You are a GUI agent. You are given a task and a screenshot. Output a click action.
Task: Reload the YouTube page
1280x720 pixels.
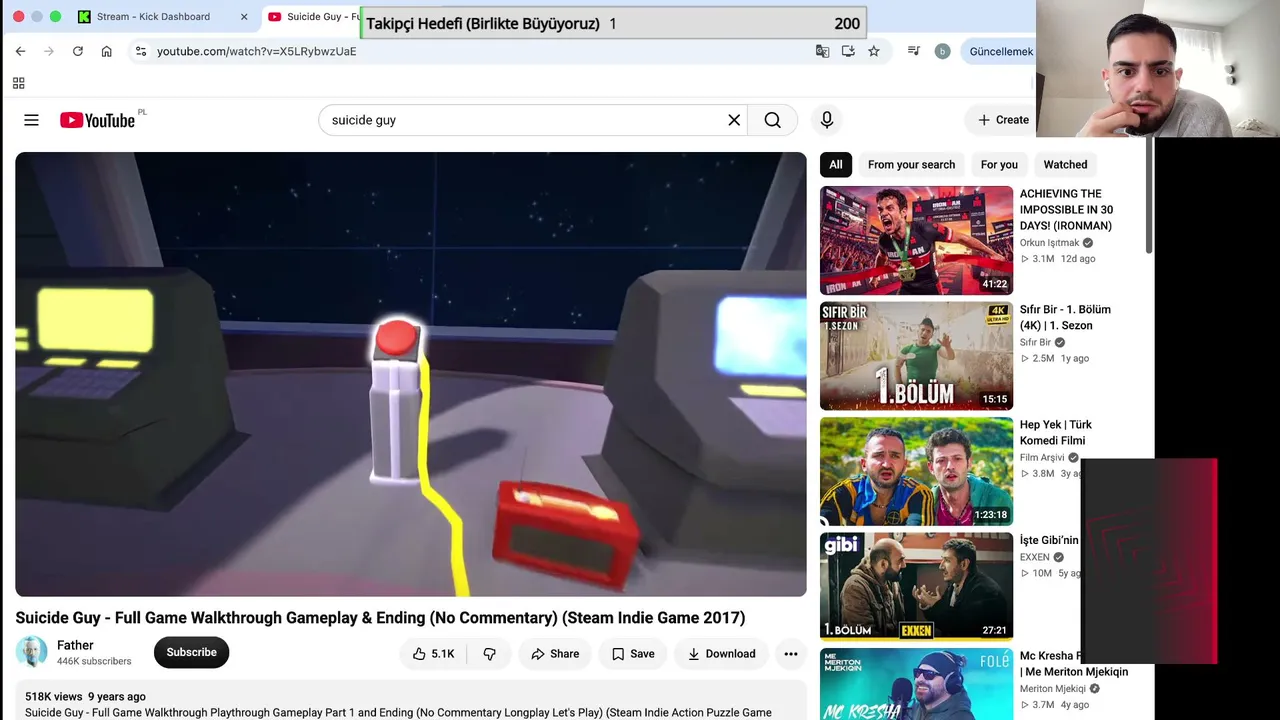(77, 51)
